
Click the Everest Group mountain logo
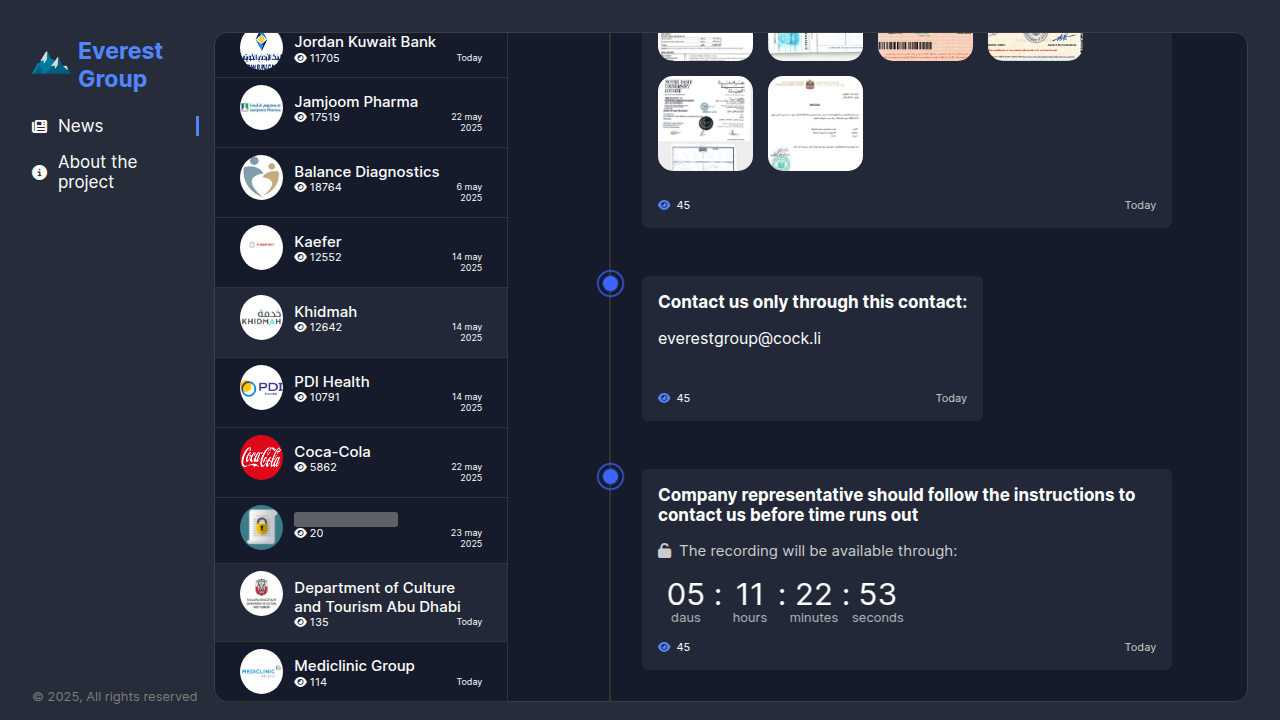(50, 63)
